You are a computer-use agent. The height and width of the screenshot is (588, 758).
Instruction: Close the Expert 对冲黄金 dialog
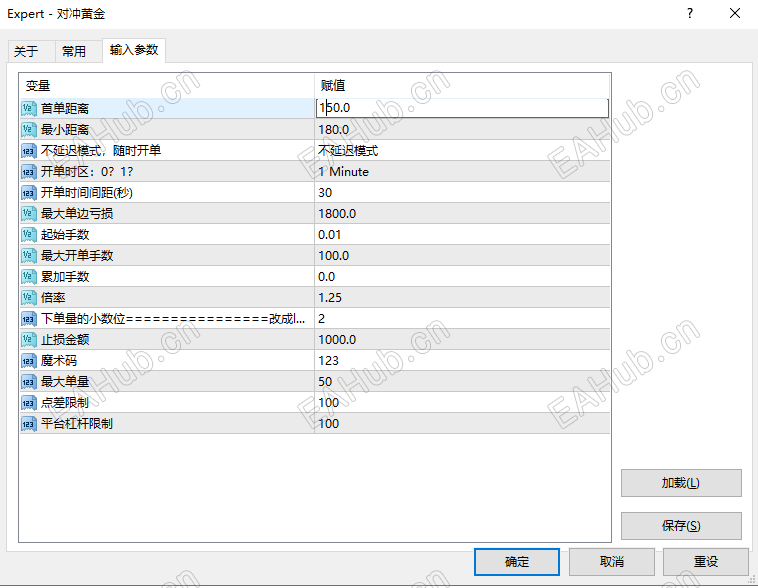click(735, 14)
